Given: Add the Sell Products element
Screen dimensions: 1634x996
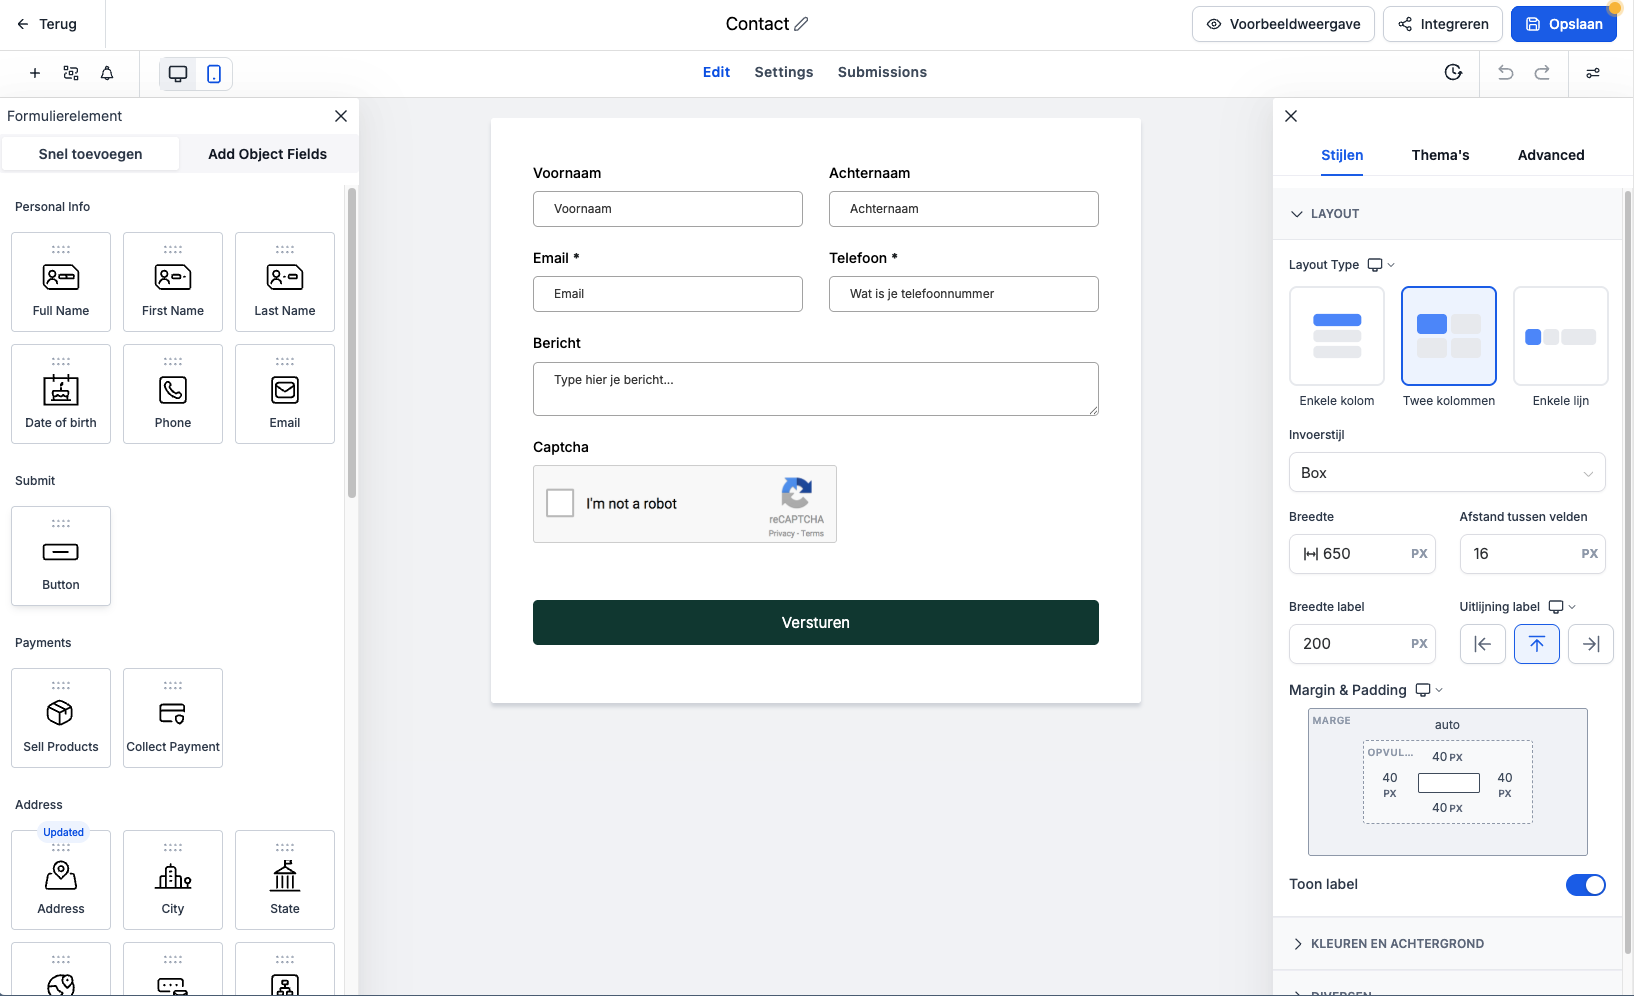Looking at the screenshot, I should 61,718.
